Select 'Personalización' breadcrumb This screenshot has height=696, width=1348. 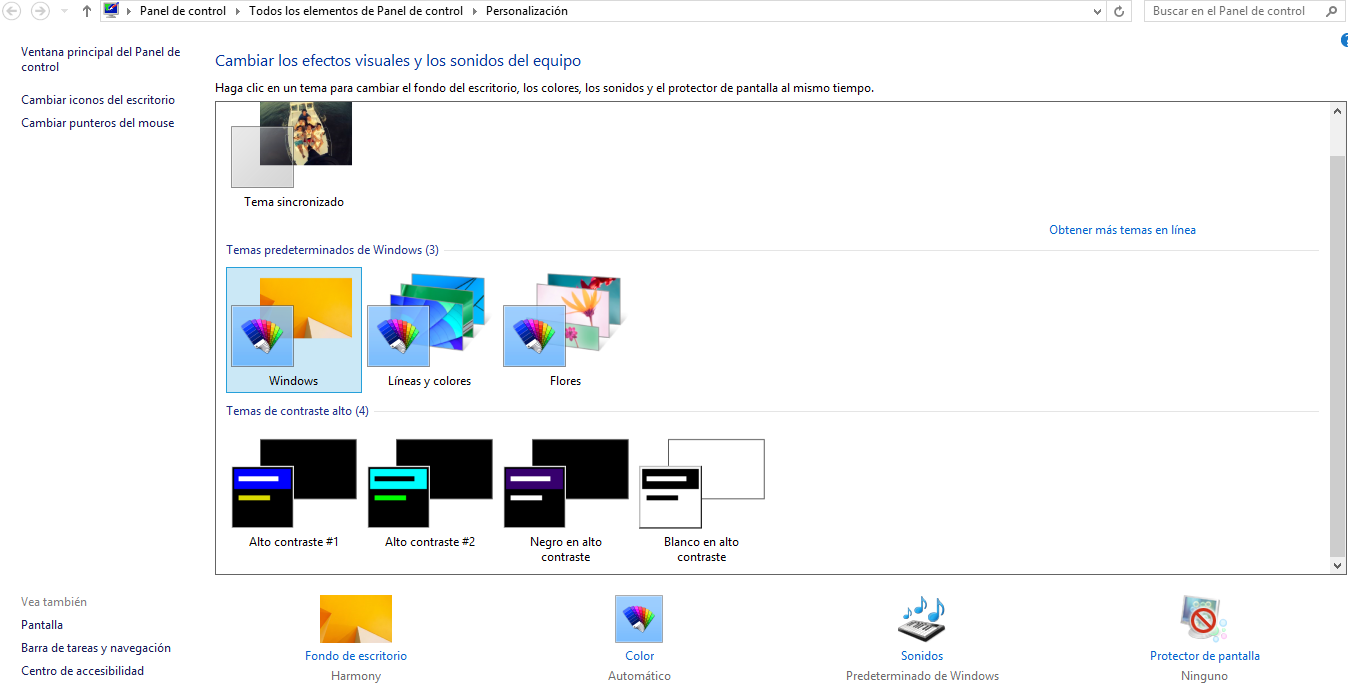coord(526,11)
